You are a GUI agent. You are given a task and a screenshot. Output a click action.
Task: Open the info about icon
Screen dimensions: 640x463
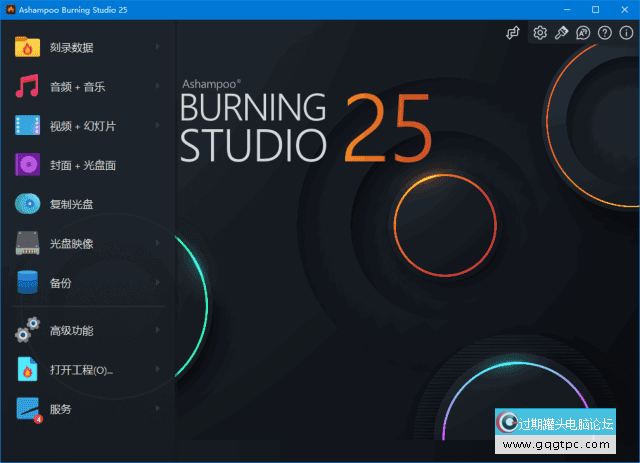[626, 33]
